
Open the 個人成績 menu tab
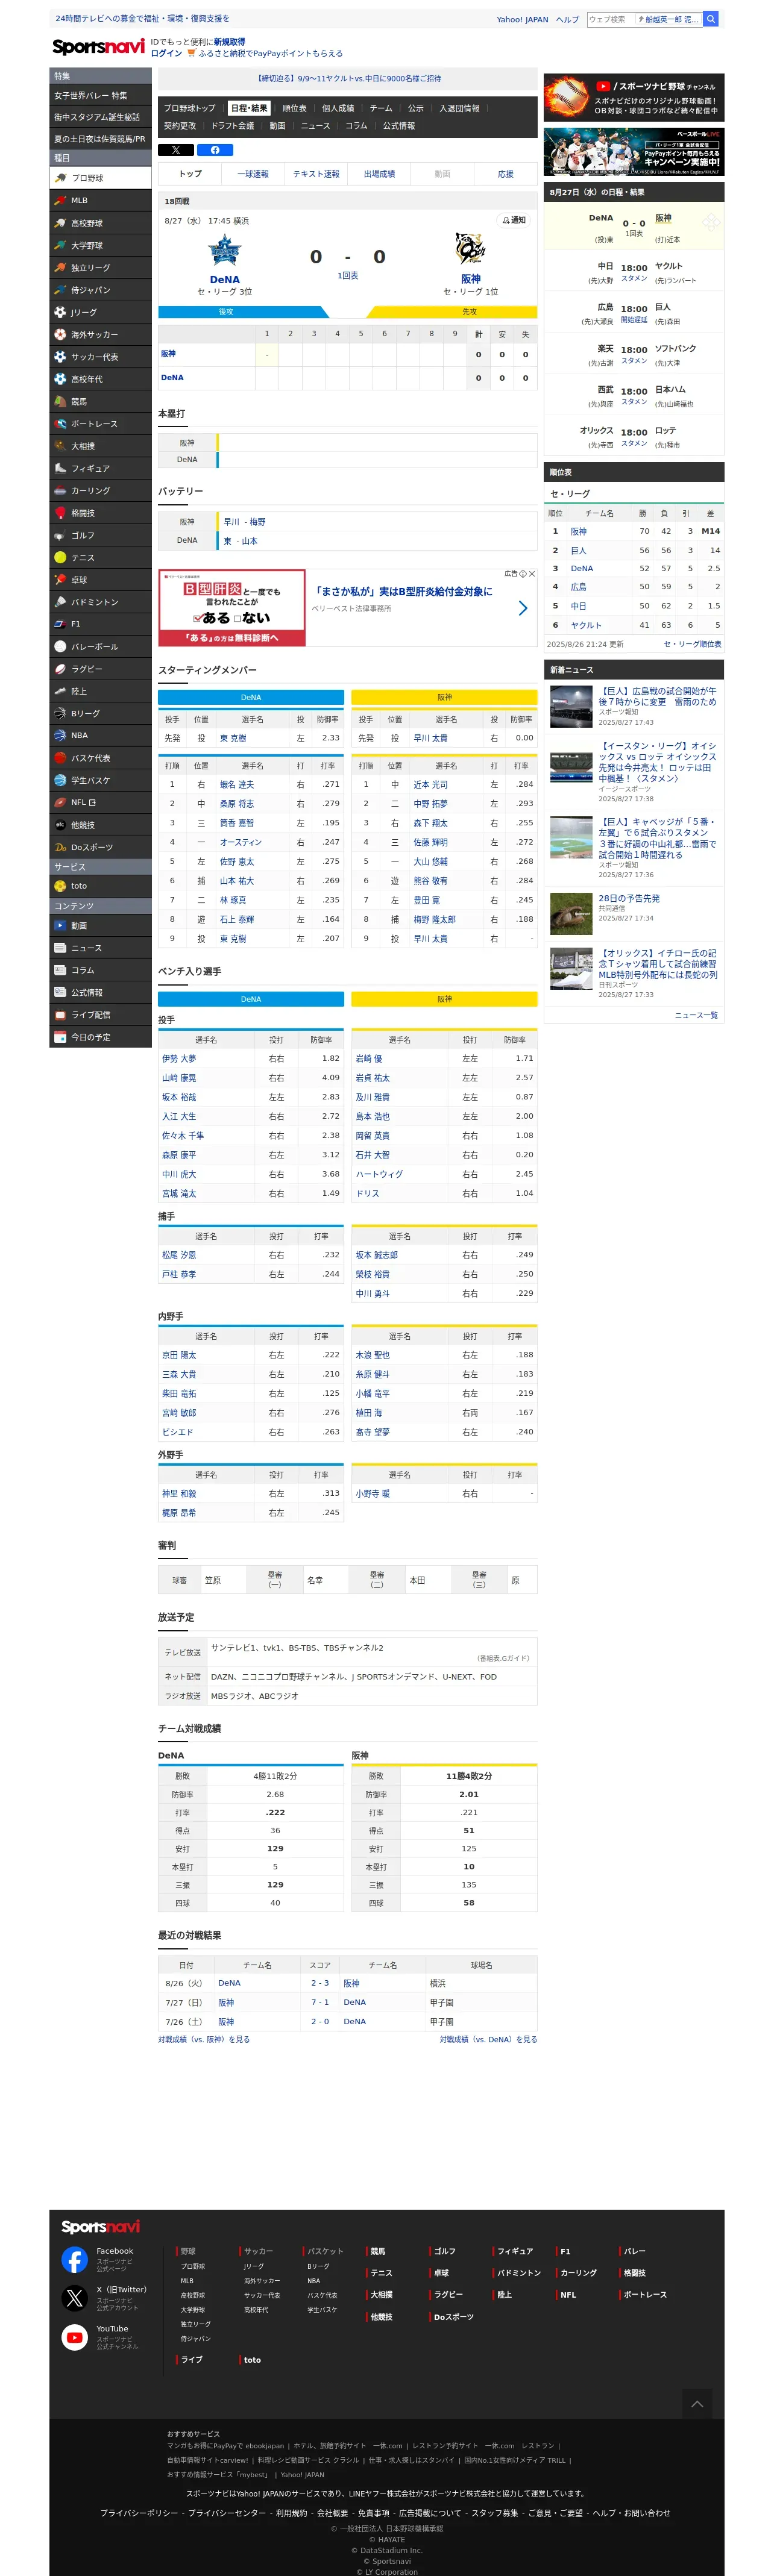point(338,108)
